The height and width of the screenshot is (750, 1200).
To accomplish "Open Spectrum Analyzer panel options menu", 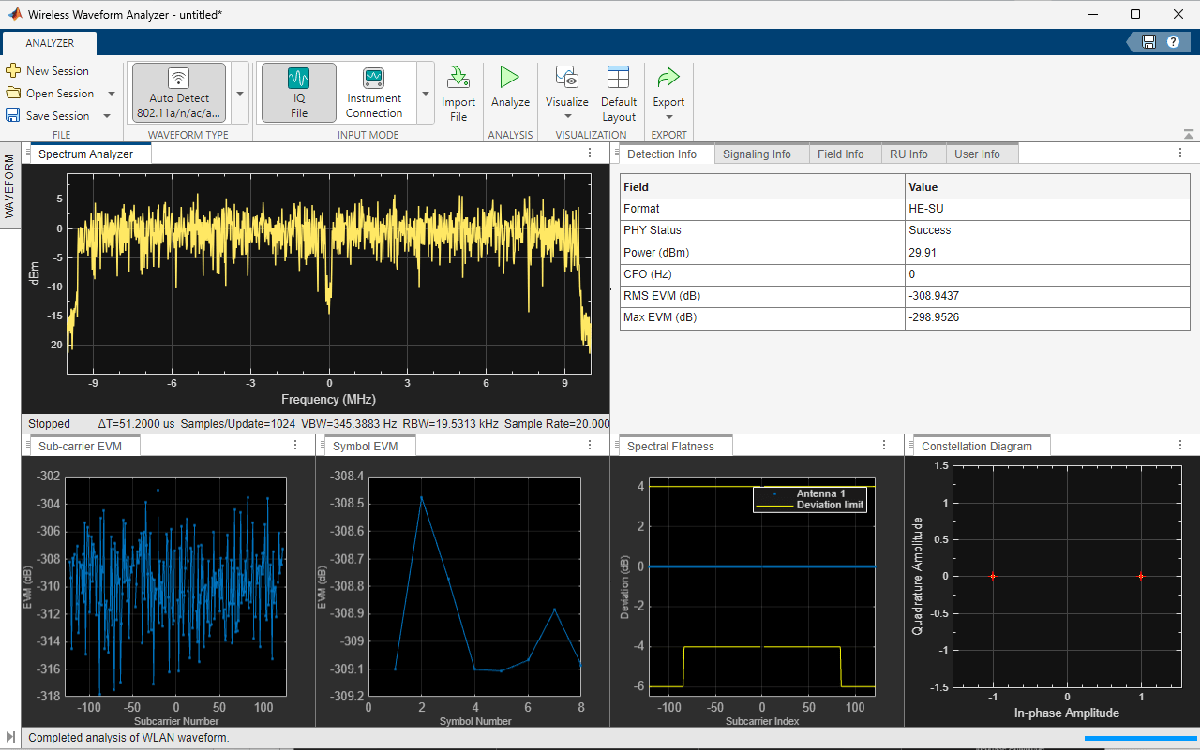I will (x=589, y=154).
